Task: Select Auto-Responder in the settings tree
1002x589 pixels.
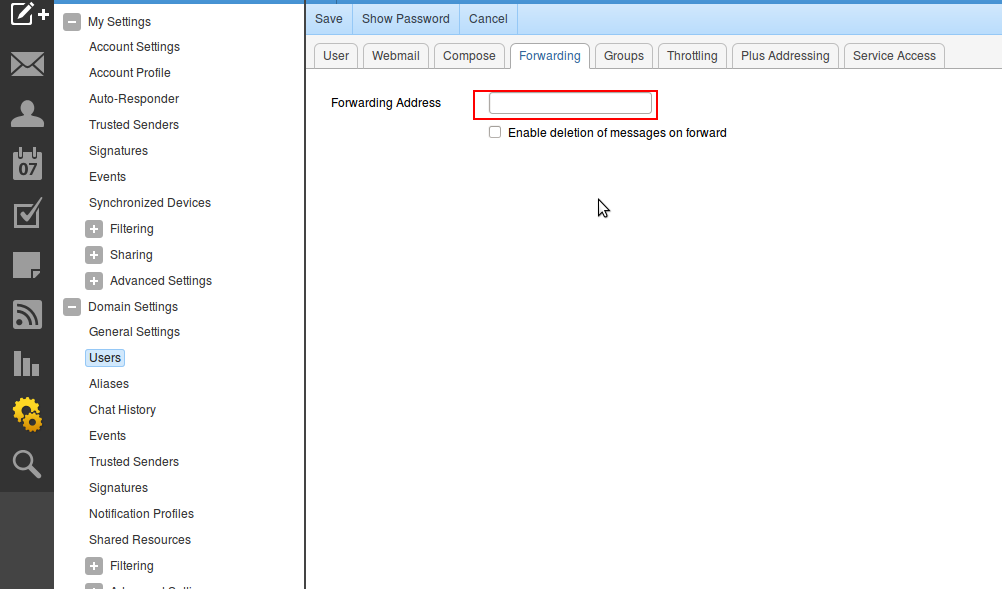Action: tap(134, 99)
